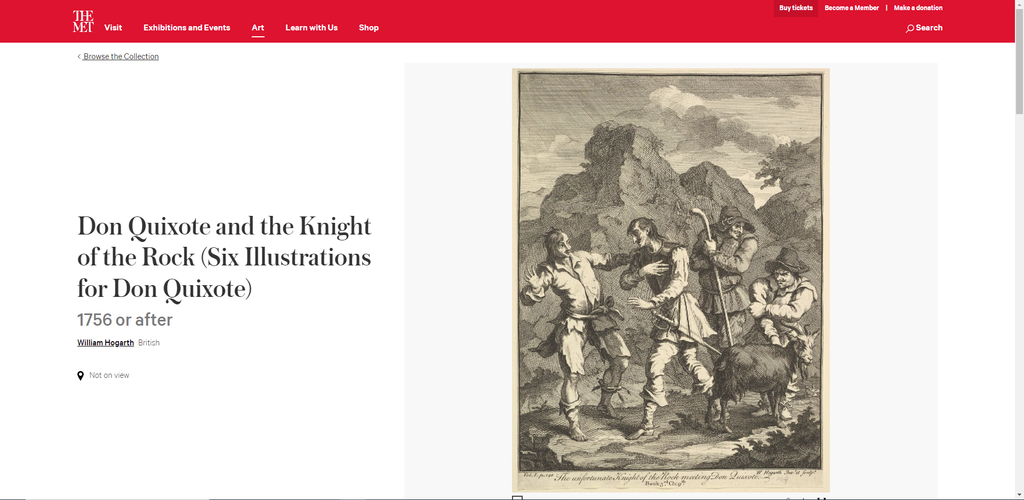The height and width of the screenshot is (500, 1024).
Task: Click the back chevron before Browse the Collection
Action: 79,57
